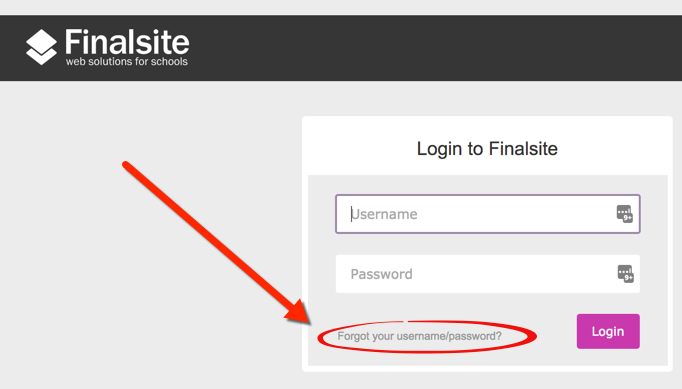Click the Finalsite stacked-layers logo icon

(x=41, y=47)
